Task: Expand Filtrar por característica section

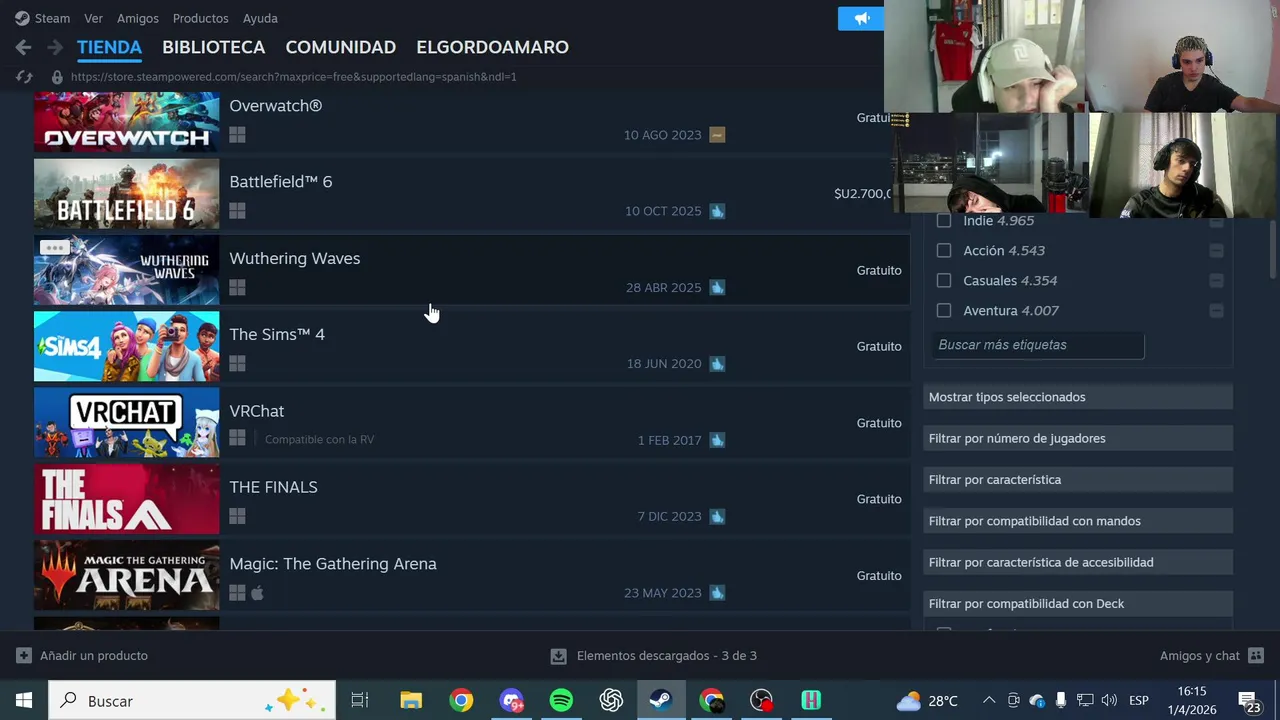Action: point(1078,480)
